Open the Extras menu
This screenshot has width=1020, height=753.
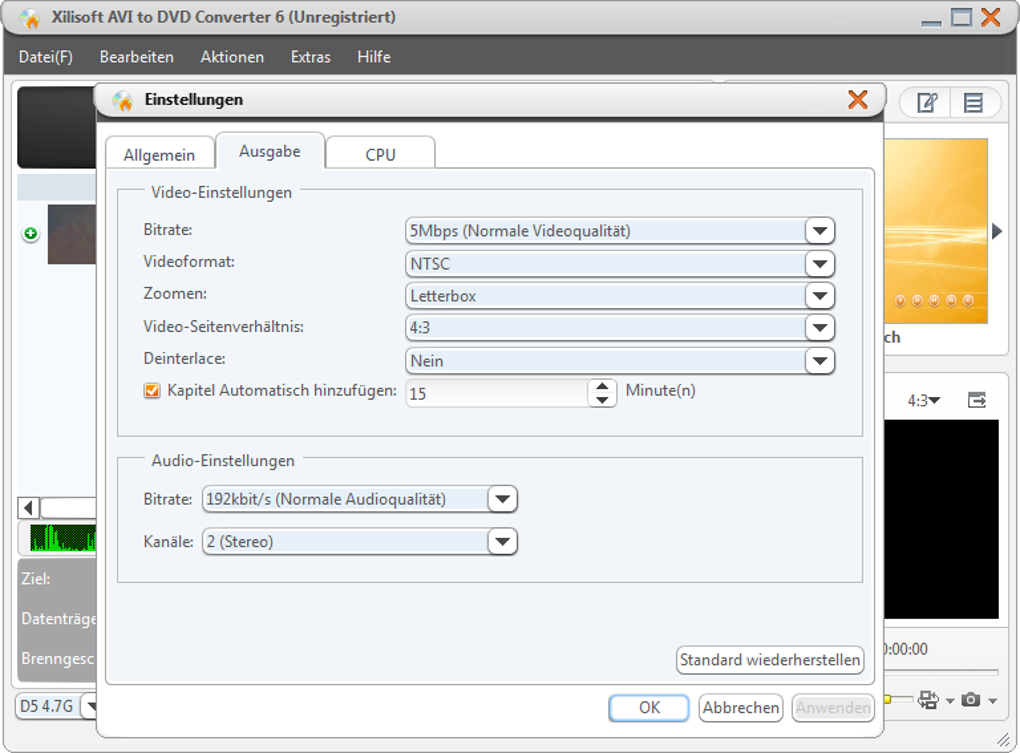pyautogui.click(x=311, y=57)
